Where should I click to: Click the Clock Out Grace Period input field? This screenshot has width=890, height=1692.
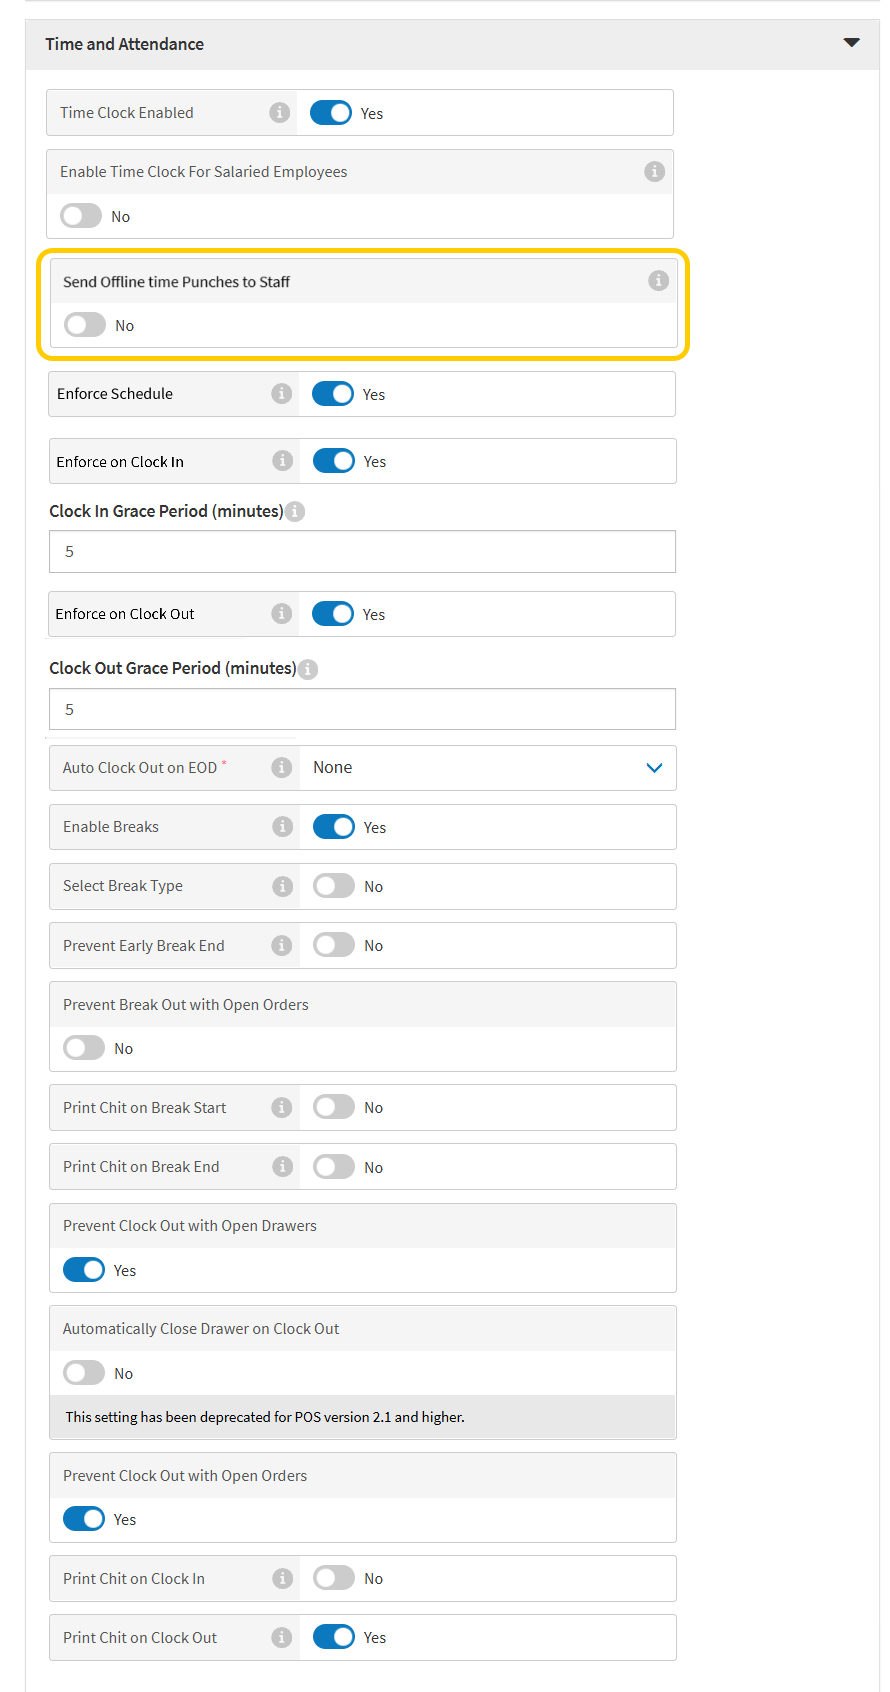click(x=362, y=709)
